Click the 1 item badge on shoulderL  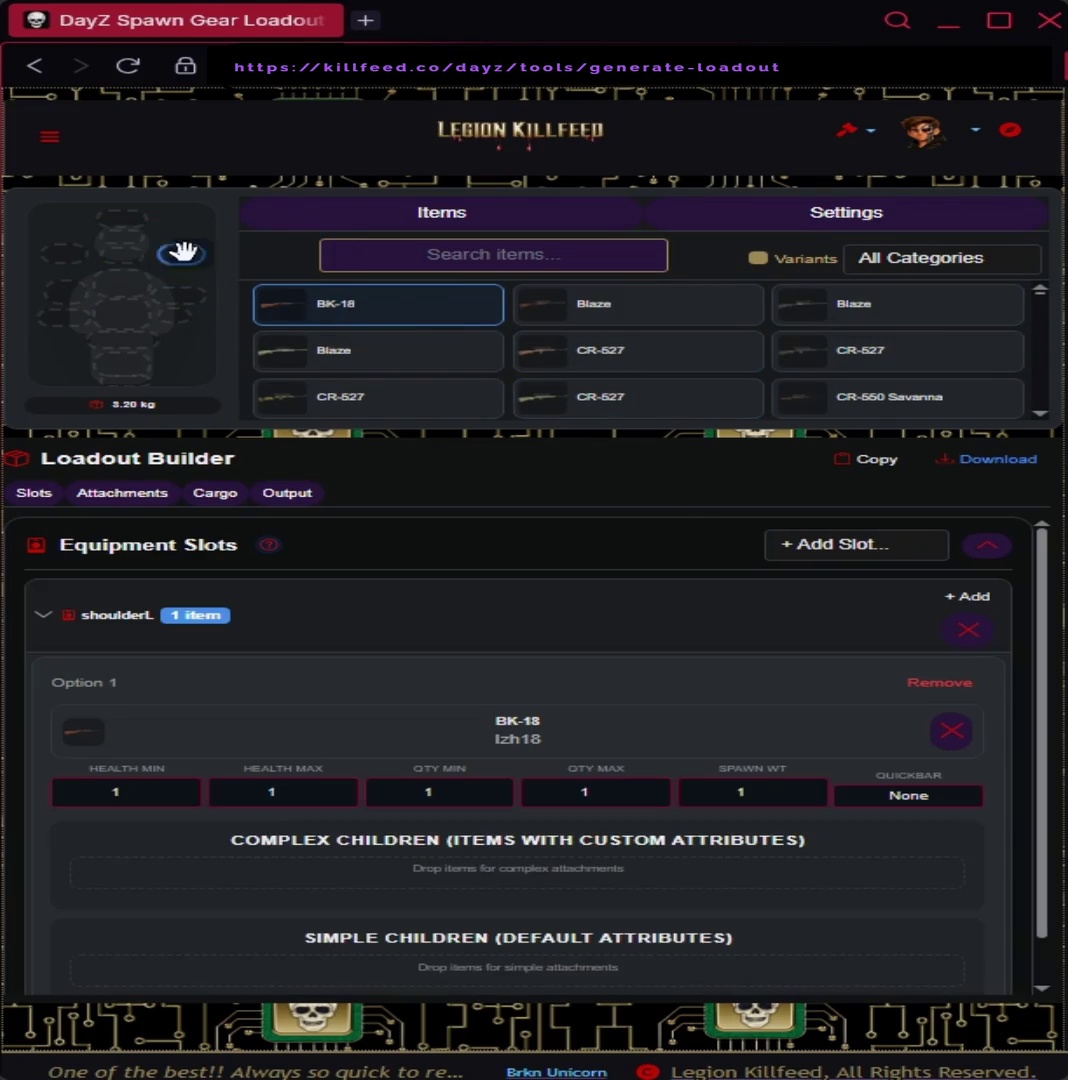tap(196, 615)
